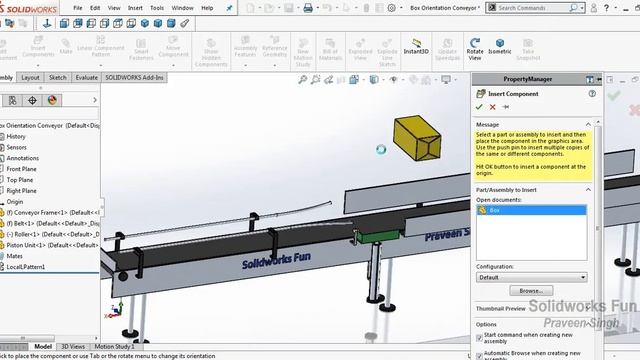The image size is (640, 360).
Task: Click Zoom to Fit magnifier icon
Action: [x=302, y=80]
